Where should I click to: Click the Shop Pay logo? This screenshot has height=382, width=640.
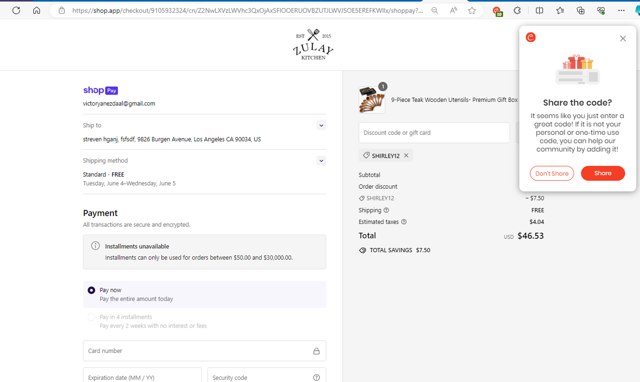[100, 90]
